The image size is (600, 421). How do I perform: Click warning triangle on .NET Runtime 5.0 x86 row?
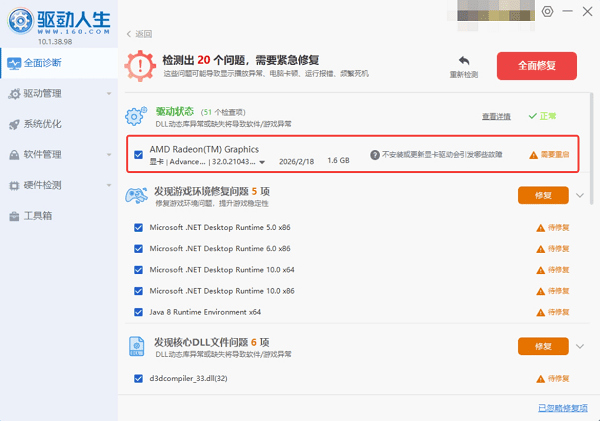point(540,228)
